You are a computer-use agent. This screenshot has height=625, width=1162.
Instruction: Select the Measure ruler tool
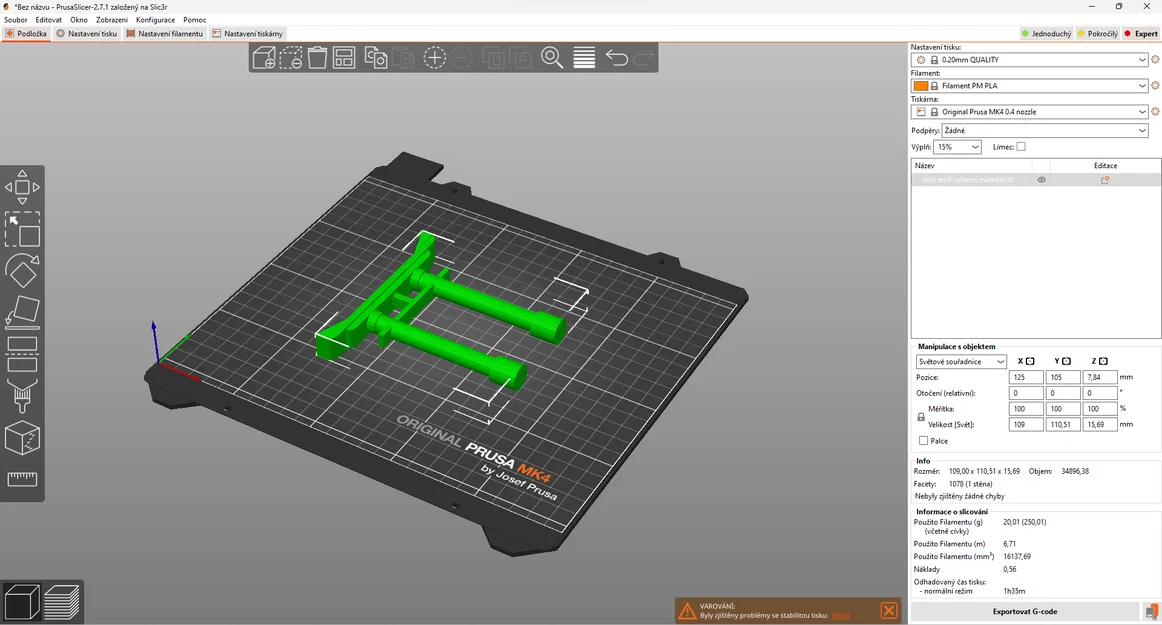click(22, 479)
